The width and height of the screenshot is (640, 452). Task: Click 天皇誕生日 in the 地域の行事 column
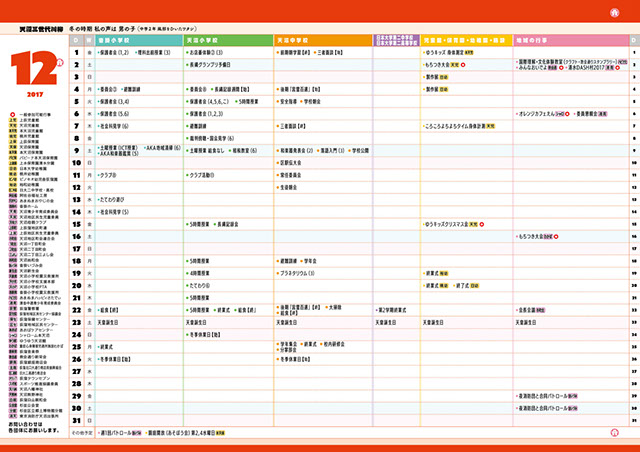[x=526, y=322]
